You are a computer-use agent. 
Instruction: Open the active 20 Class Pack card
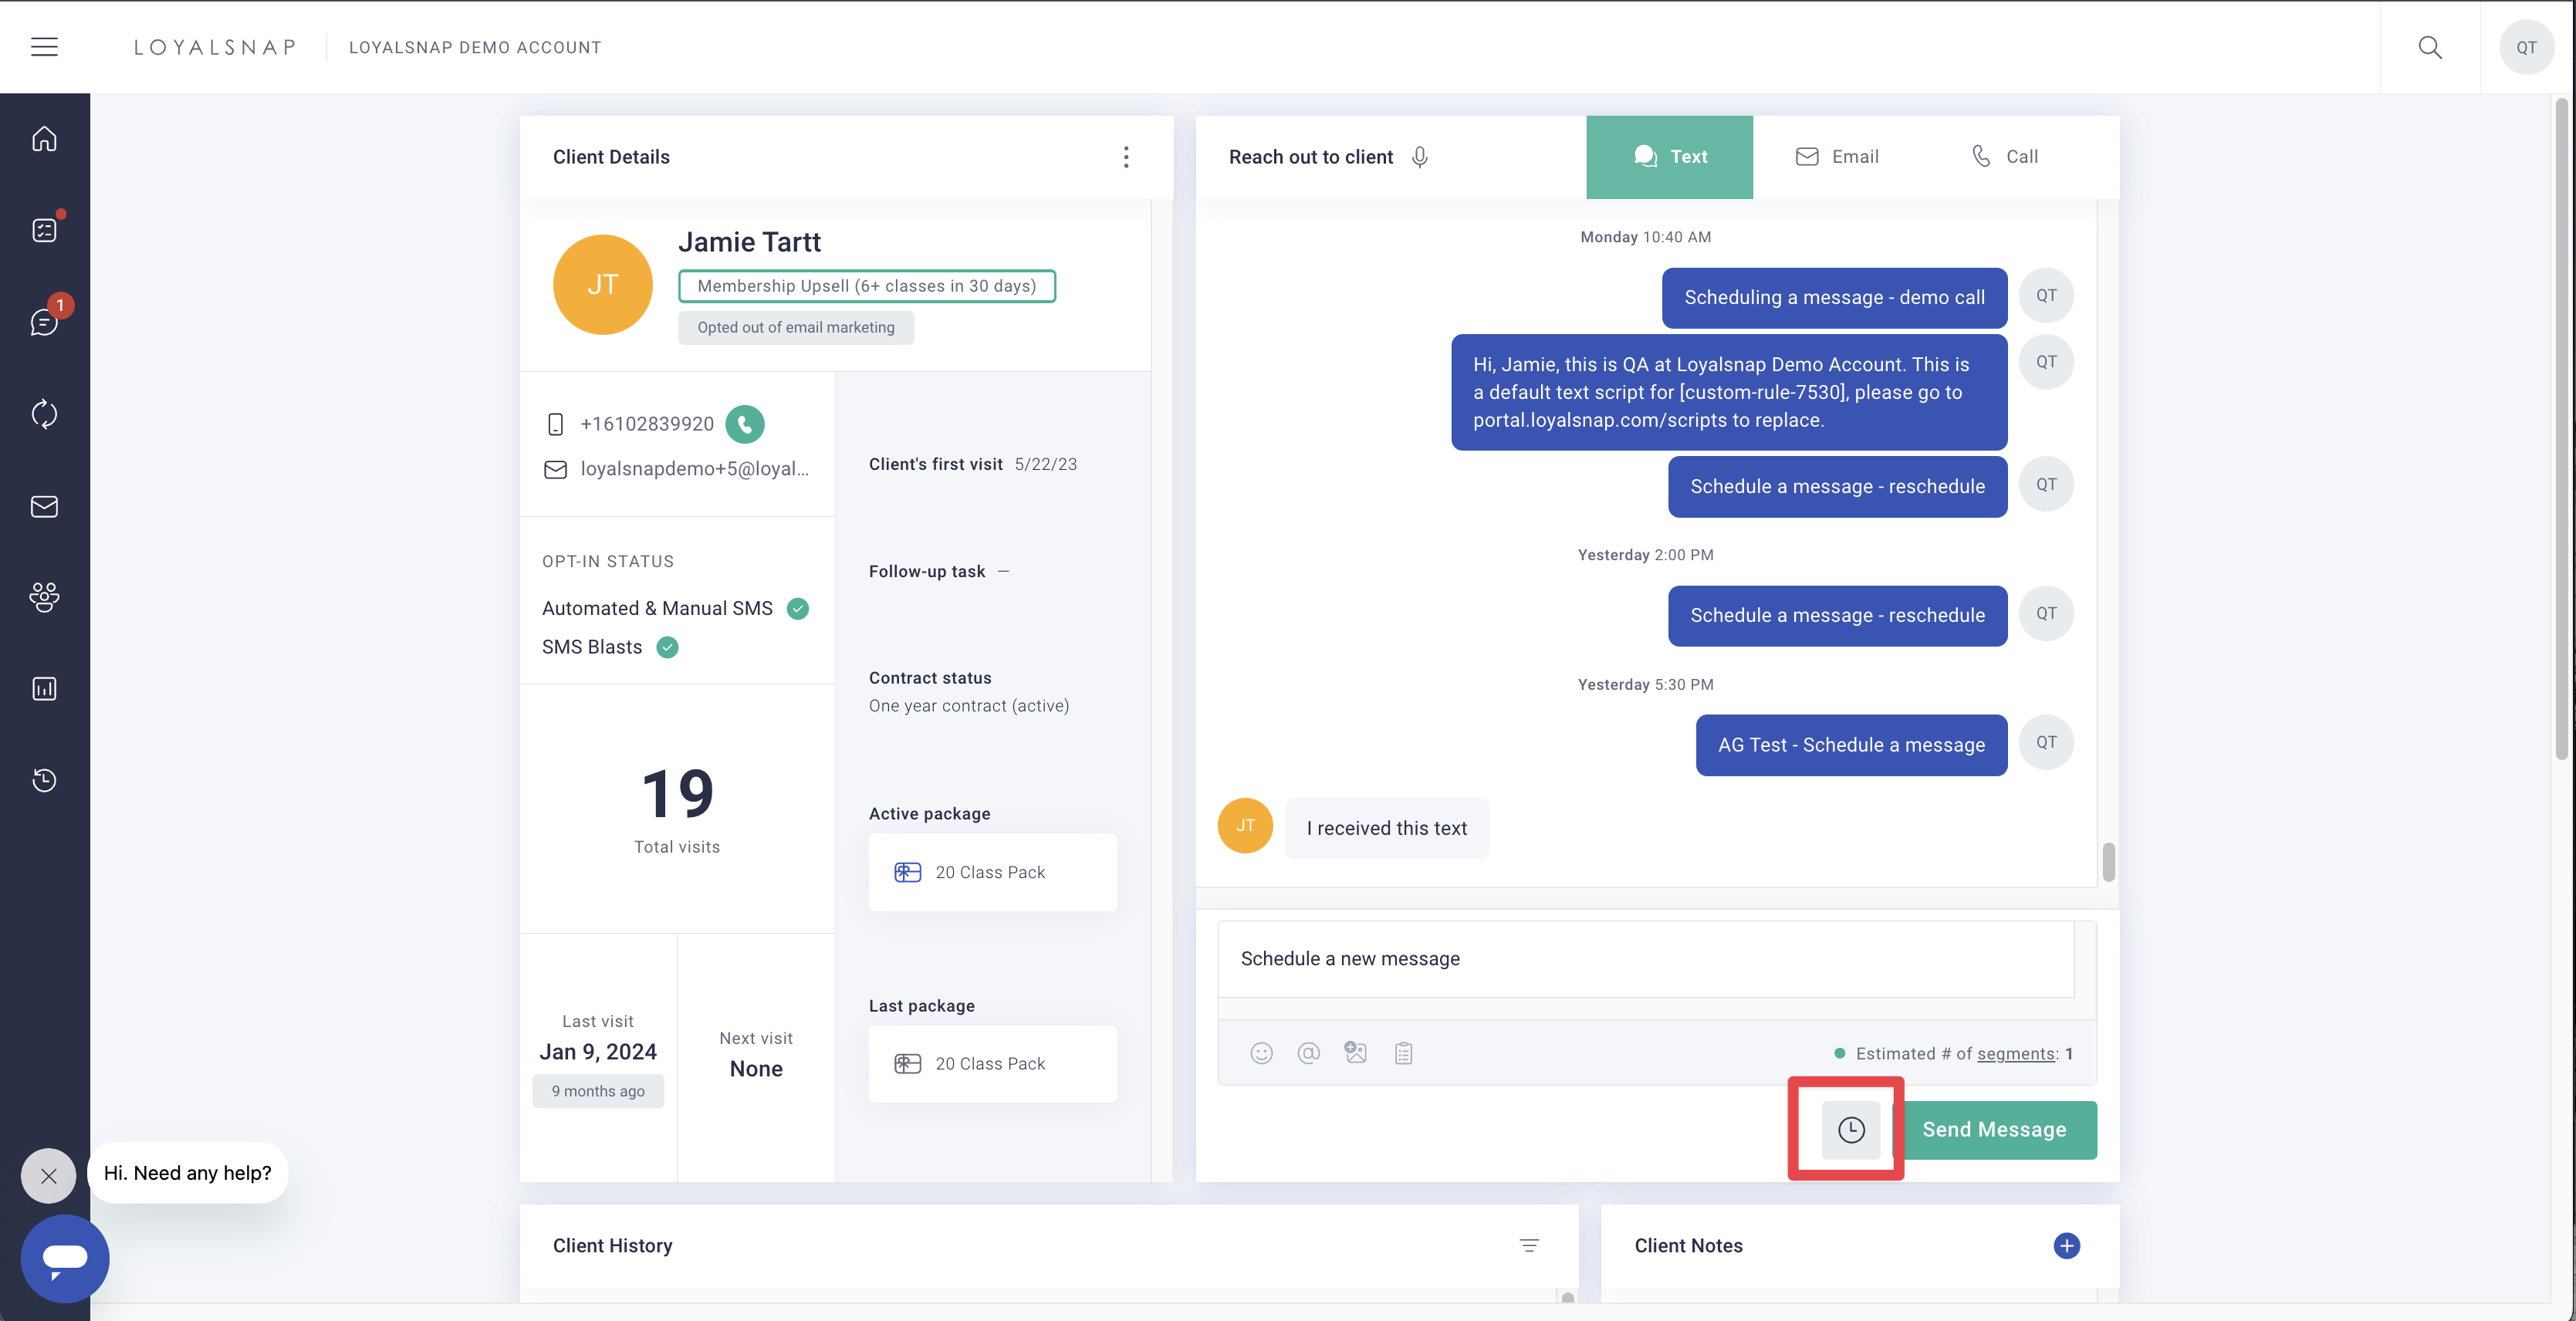[x=992, y=872]
